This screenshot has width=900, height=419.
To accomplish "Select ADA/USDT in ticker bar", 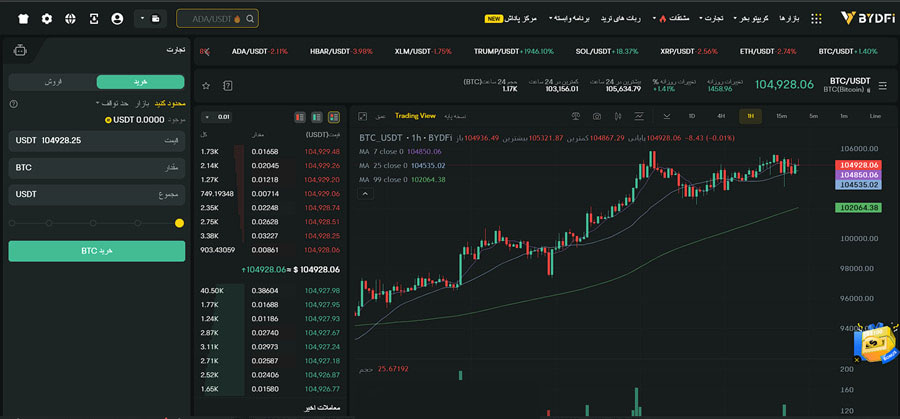I will coord(259,51).
